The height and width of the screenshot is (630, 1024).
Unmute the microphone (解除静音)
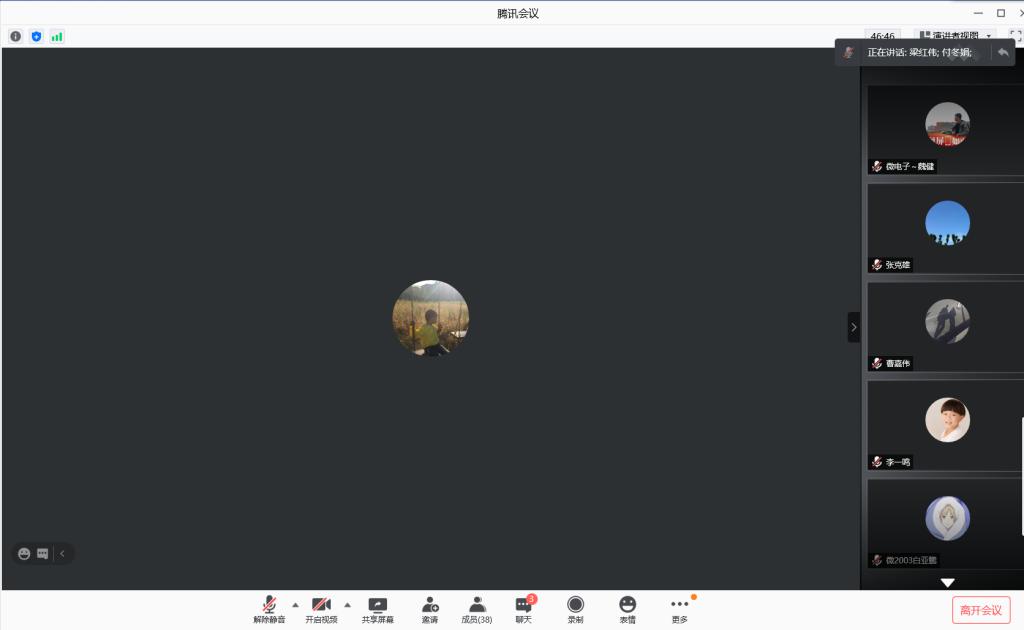[269, 609]
